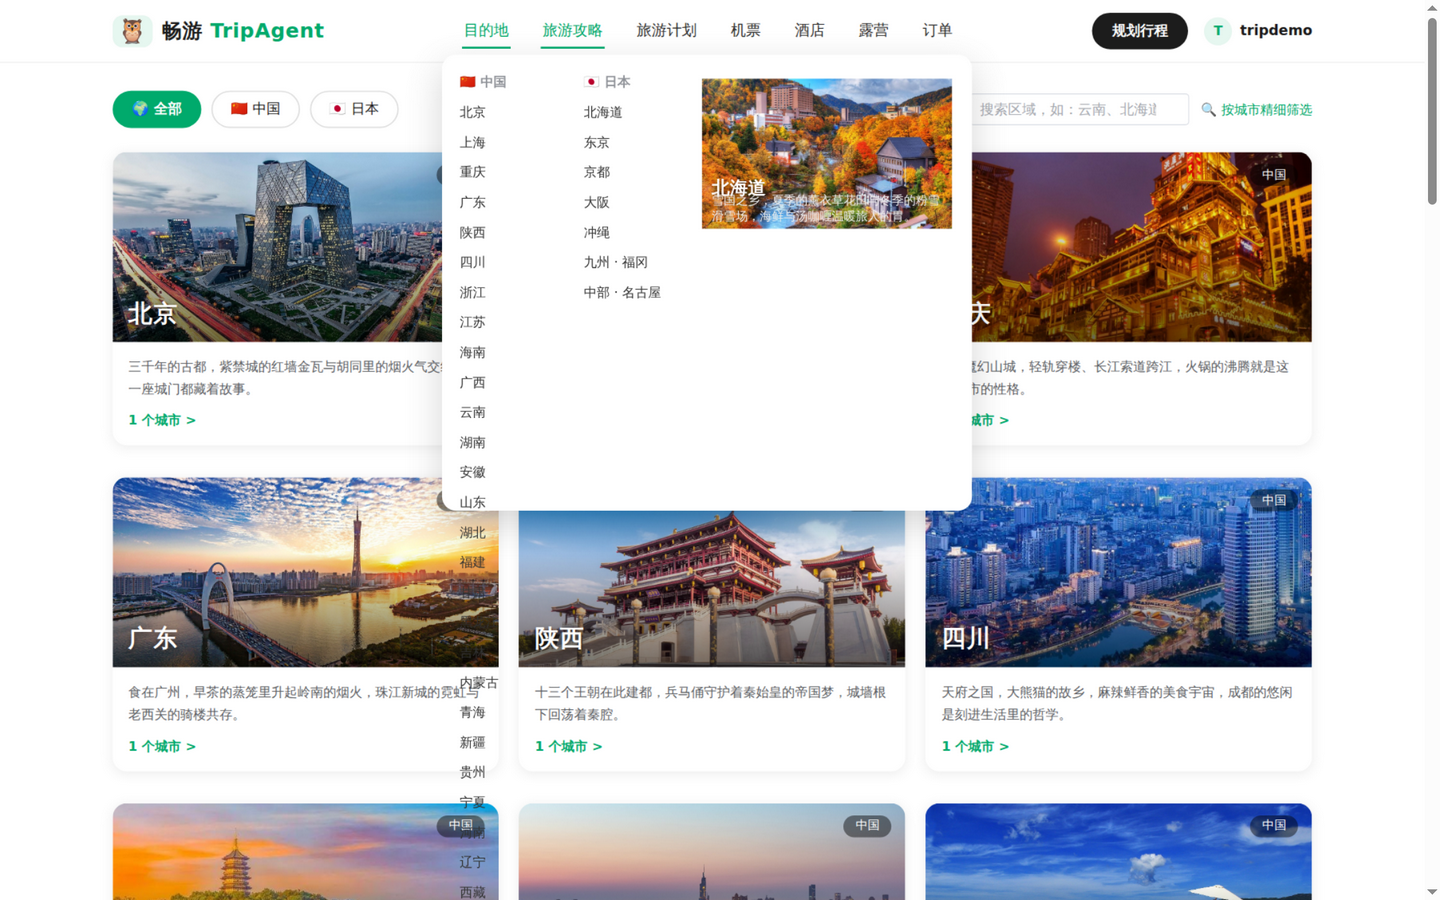Open the 旅游攻略 navigation tab
The height and width of the screenshot is (900, 1440).
(572, 31)
